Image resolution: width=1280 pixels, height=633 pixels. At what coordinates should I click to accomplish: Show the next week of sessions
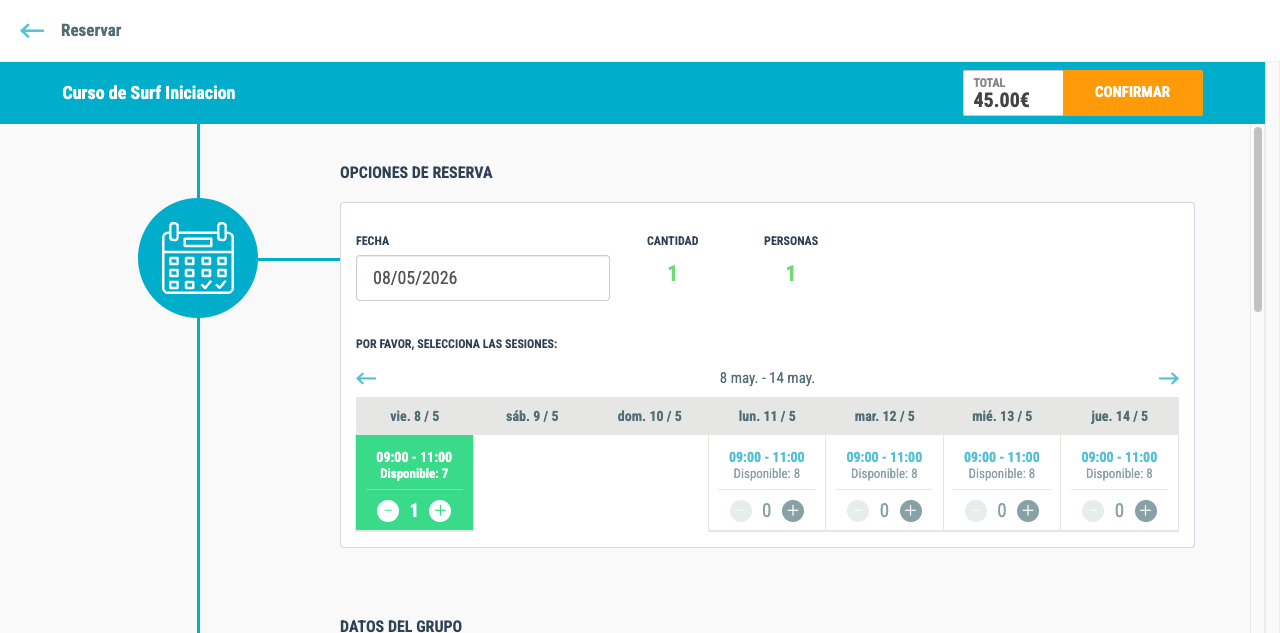click(1169, 378)
